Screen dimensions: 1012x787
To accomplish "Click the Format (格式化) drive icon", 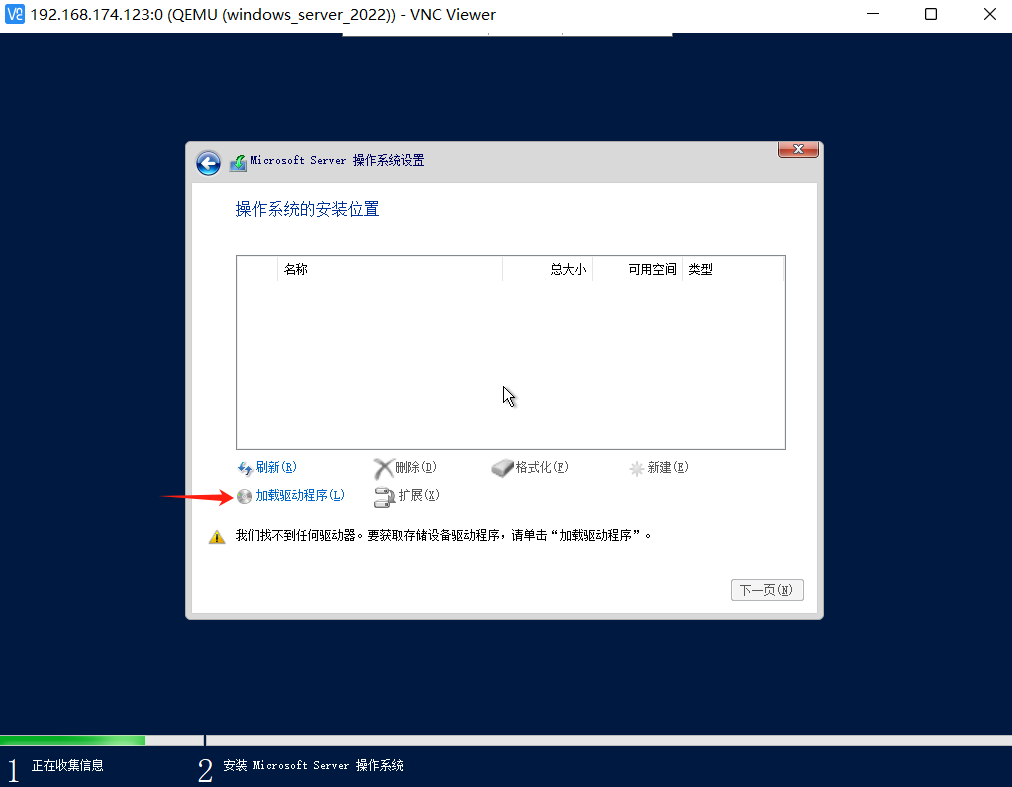I will click(x=502, y=468).
